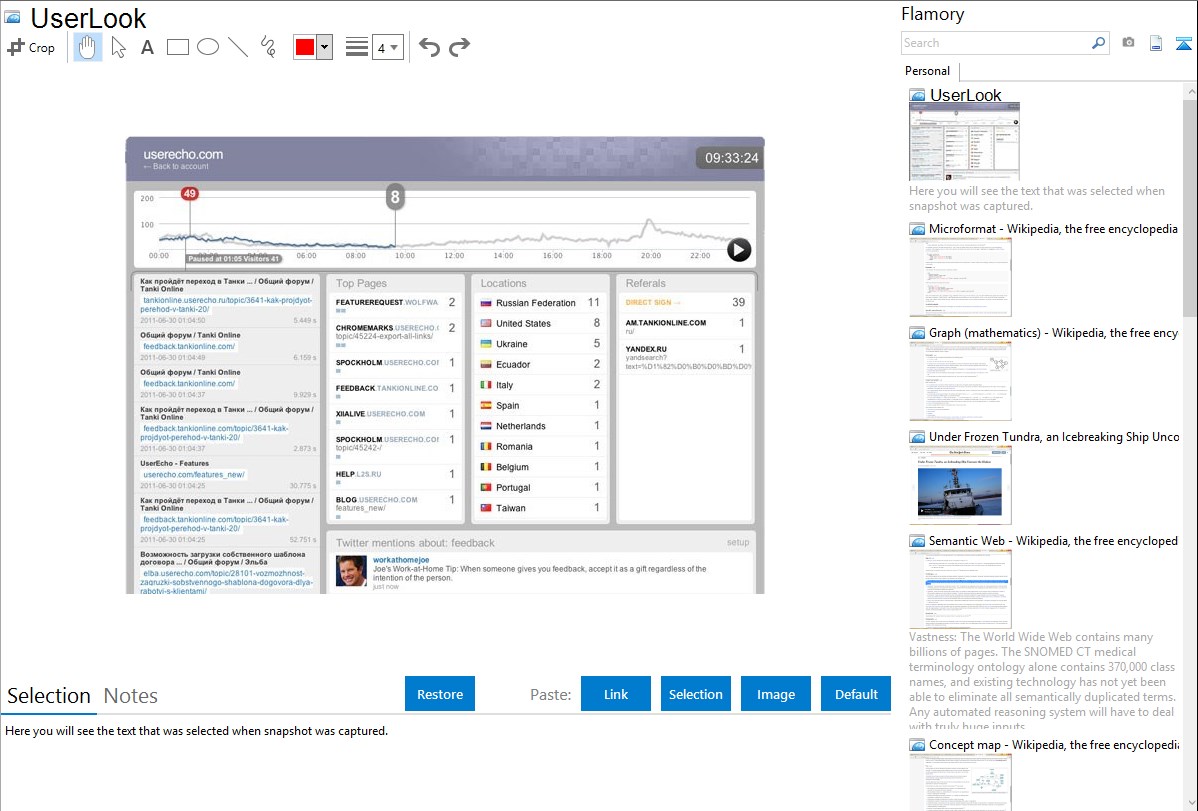
Task: Open the Under Frozen Tundra snapshot thumbnail
Action: (x=960, y=485)
